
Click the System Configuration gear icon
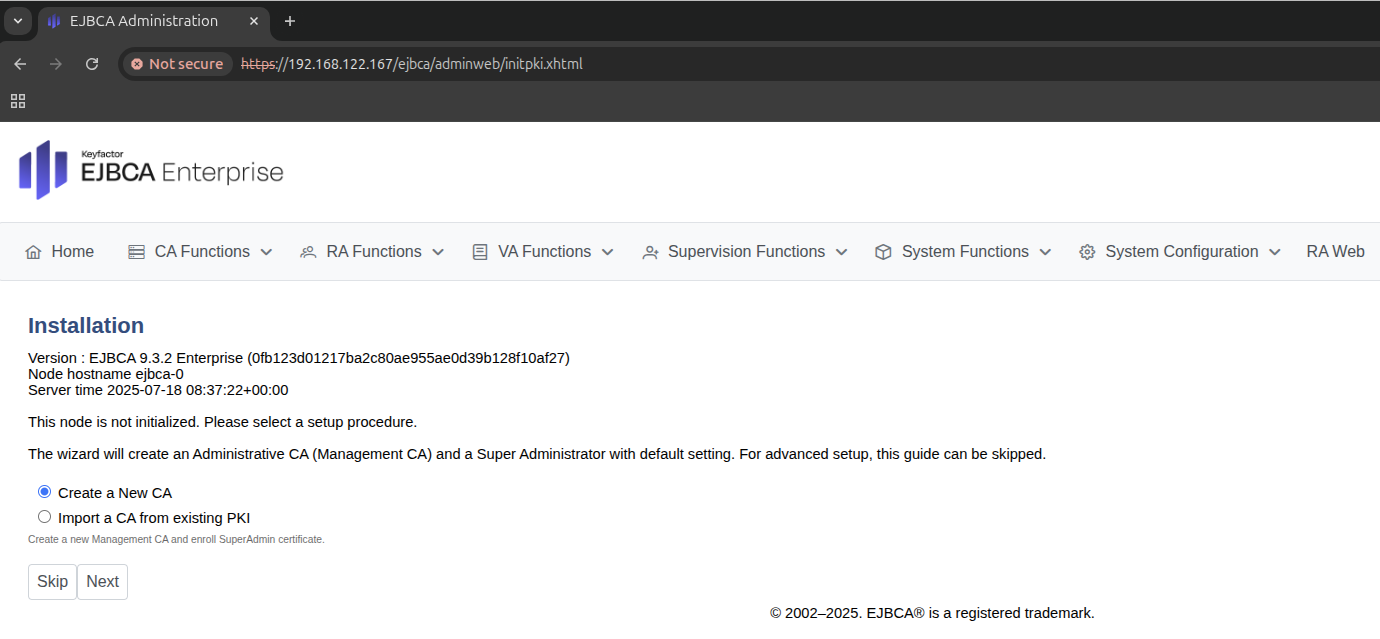(x=1087, y=251)
